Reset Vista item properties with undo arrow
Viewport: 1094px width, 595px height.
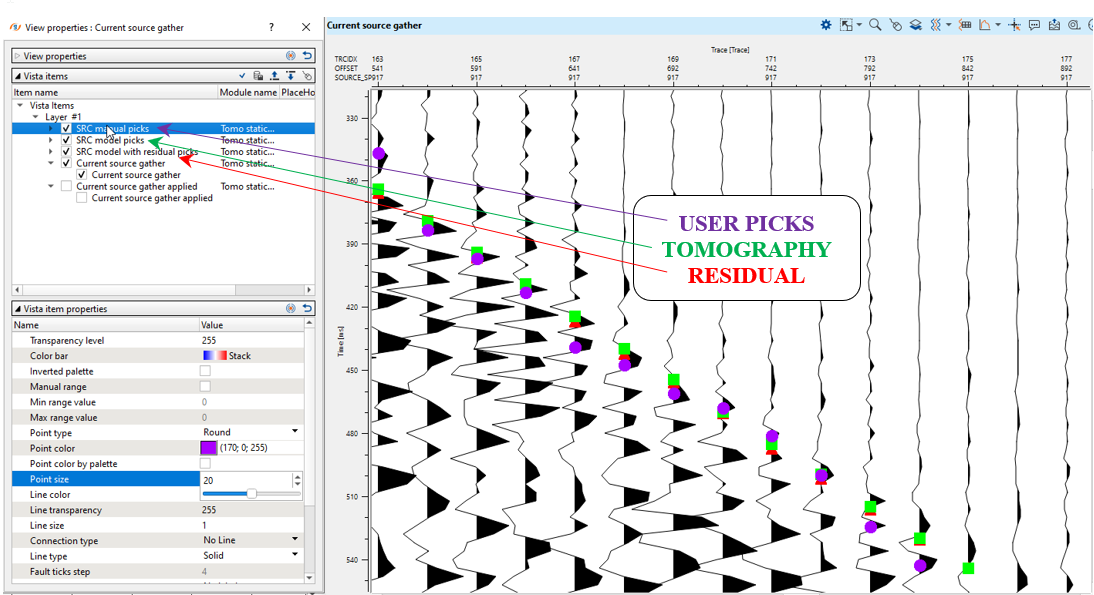(307, 309)
